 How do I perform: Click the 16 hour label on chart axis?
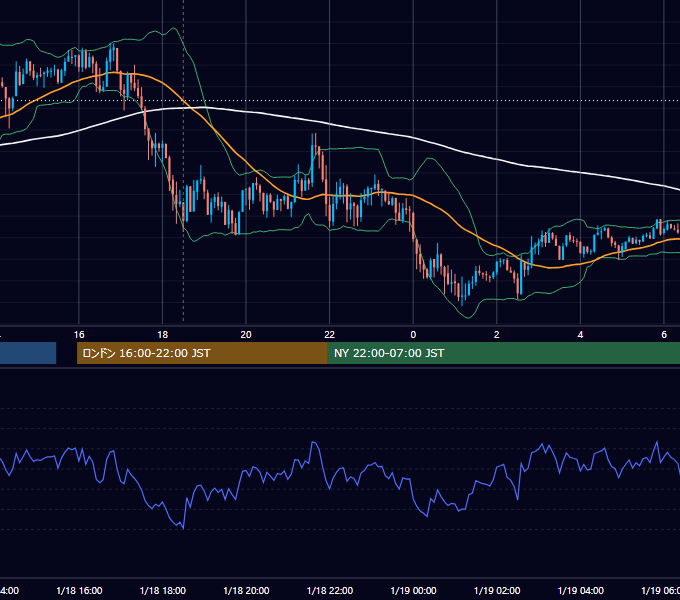tap(79, 335)
